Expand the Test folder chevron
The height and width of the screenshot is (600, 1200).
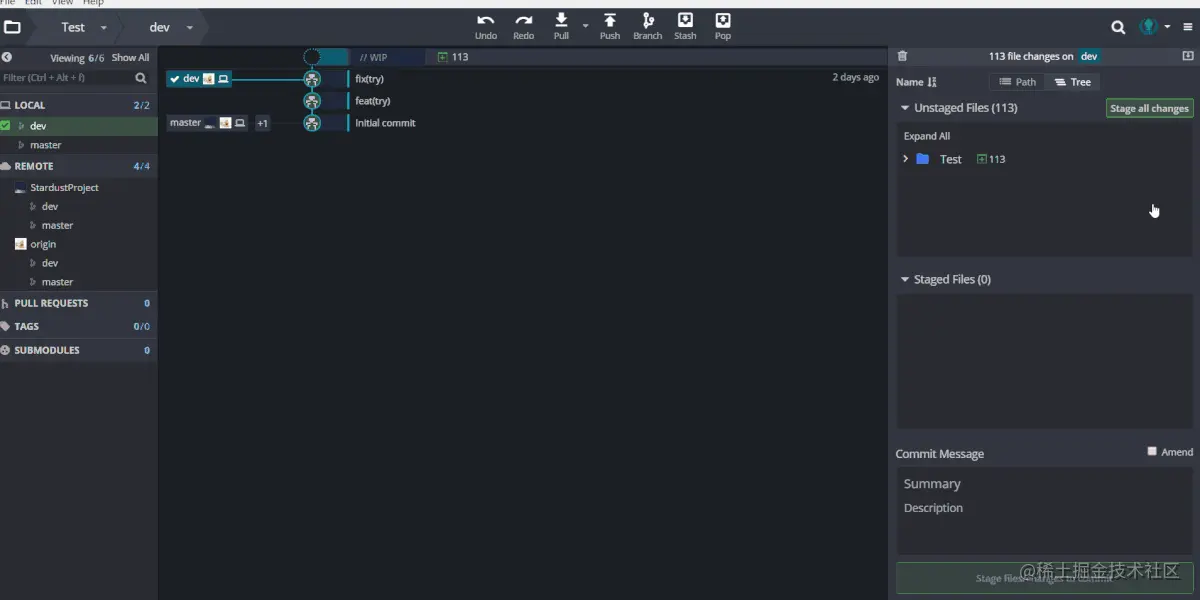pyautogui.click(x=905, y=159)
